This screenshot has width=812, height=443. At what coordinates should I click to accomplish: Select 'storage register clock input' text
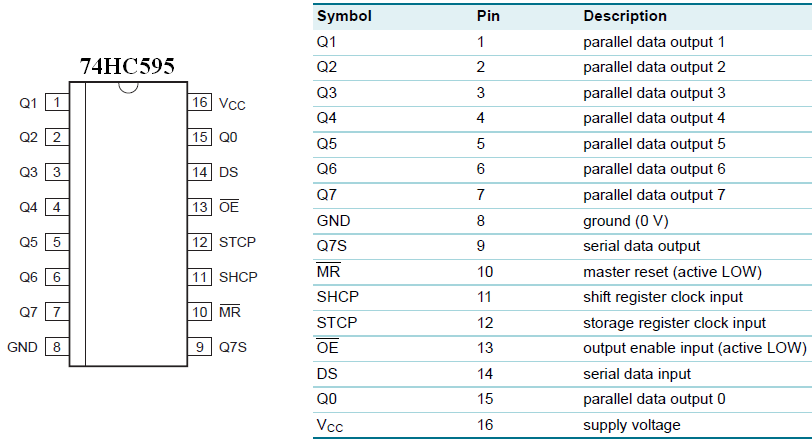(x=674, y=323)
